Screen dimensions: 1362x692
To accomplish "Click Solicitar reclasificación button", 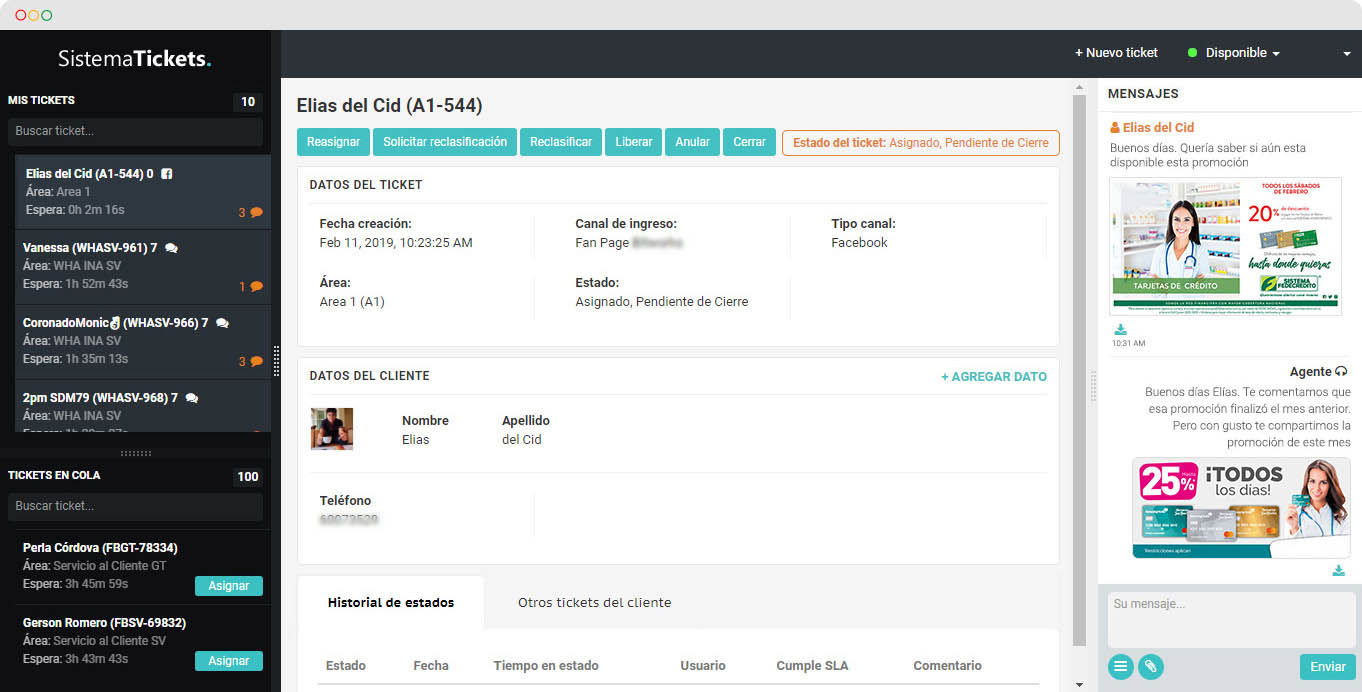I will [x=445, y=142].
